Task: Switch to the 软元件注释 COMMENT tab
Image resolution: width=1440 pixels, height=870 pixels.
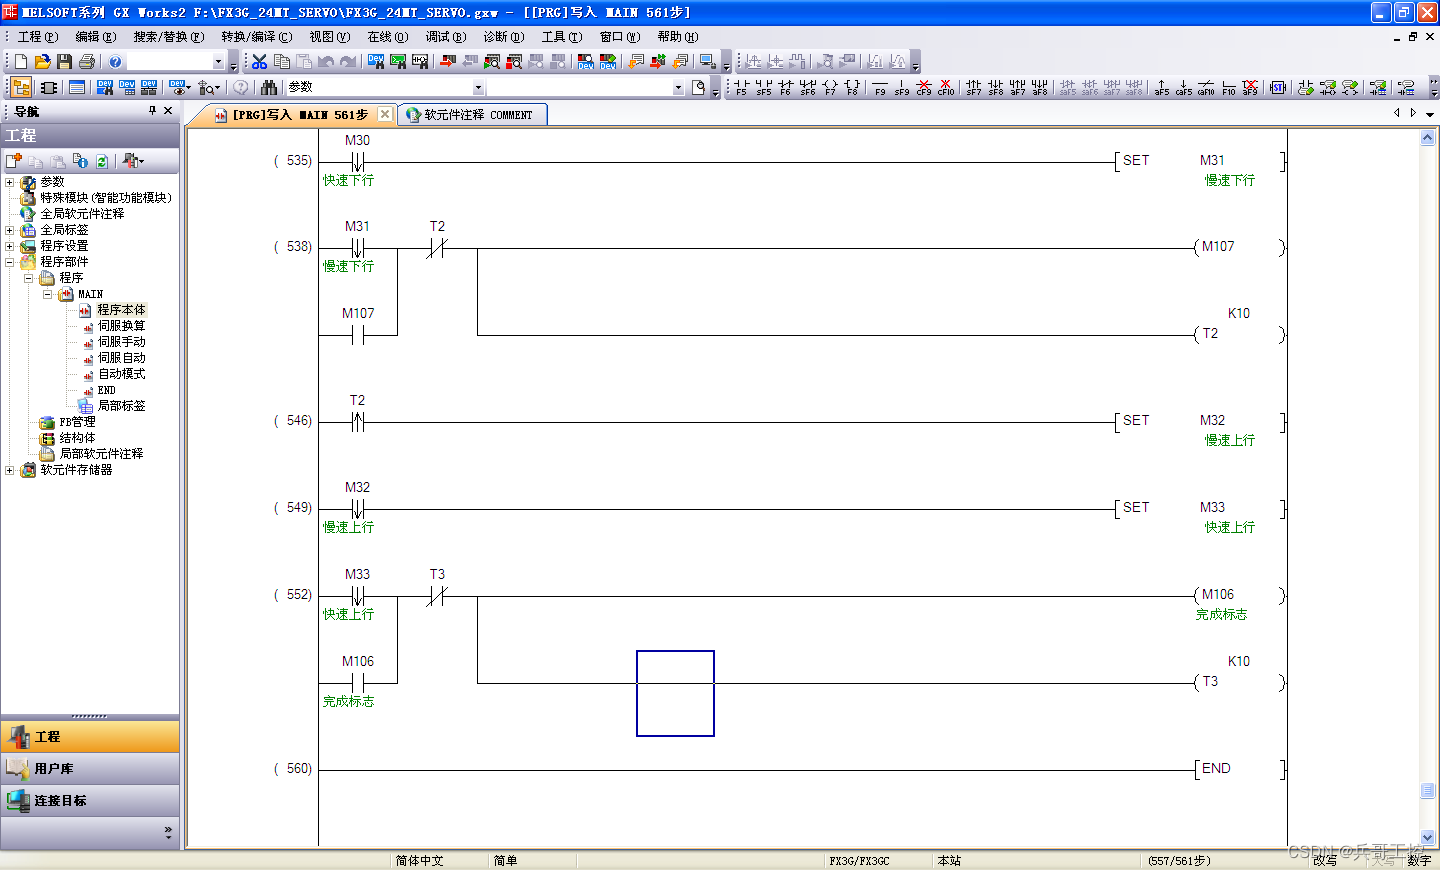Action: point(471,115)
